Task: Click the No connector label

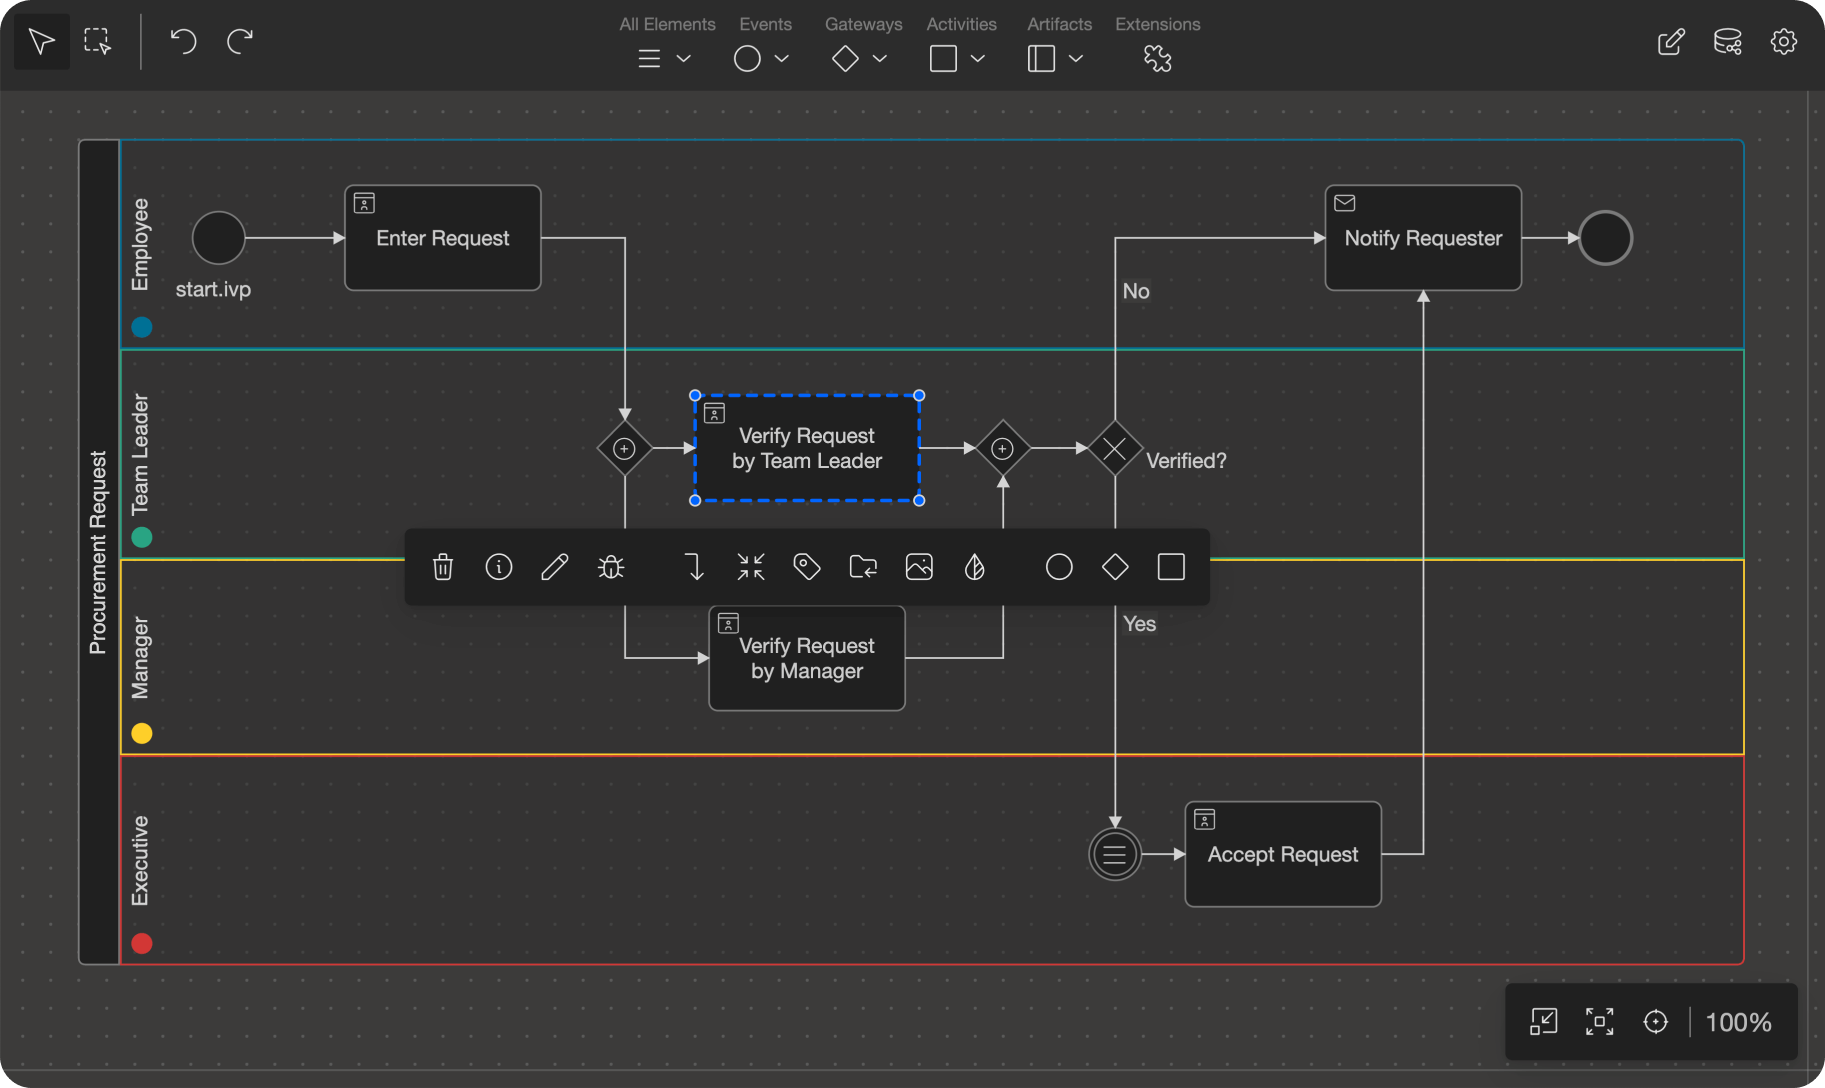Action: pyautogui.click(x=1136, y=291)
